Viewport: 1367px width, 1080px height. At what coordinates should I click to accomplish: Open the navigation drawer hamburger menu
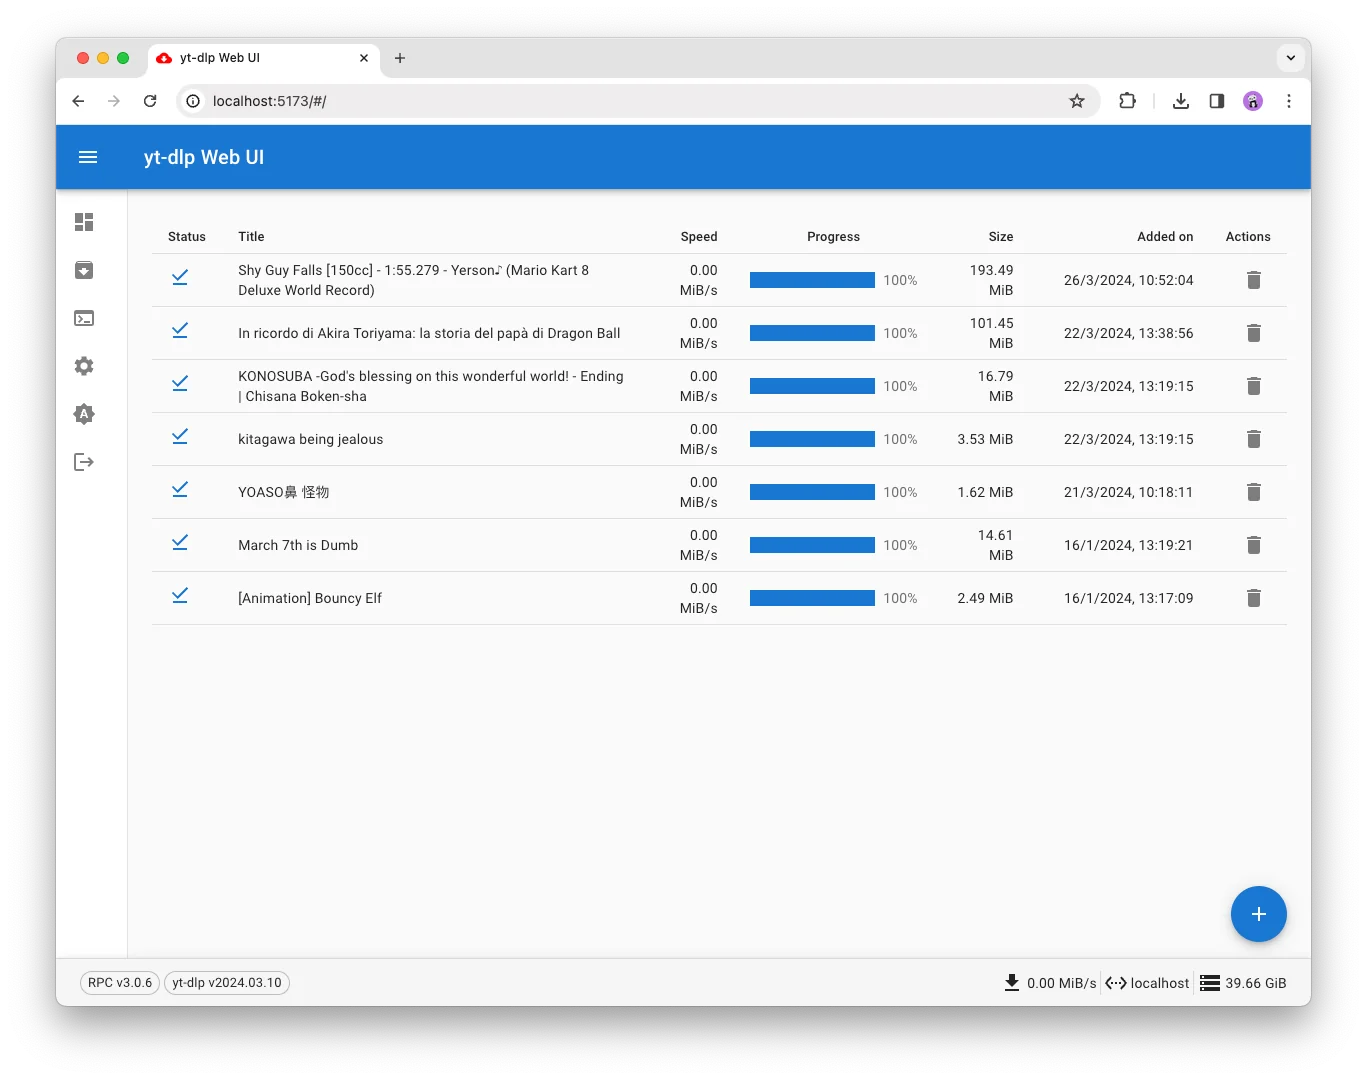tap(88, 157)
